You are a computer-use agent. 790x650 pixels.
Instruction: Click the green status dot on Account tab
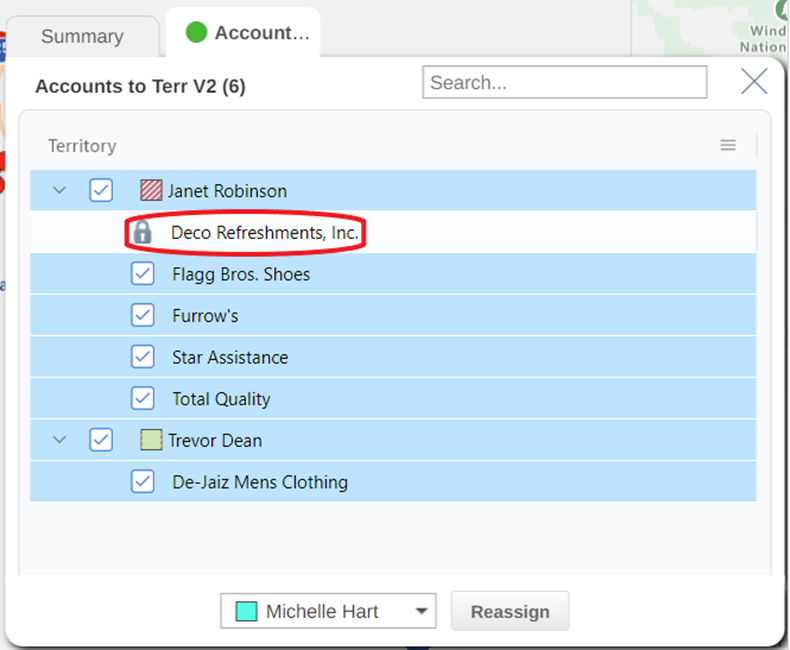pos(196,32)
